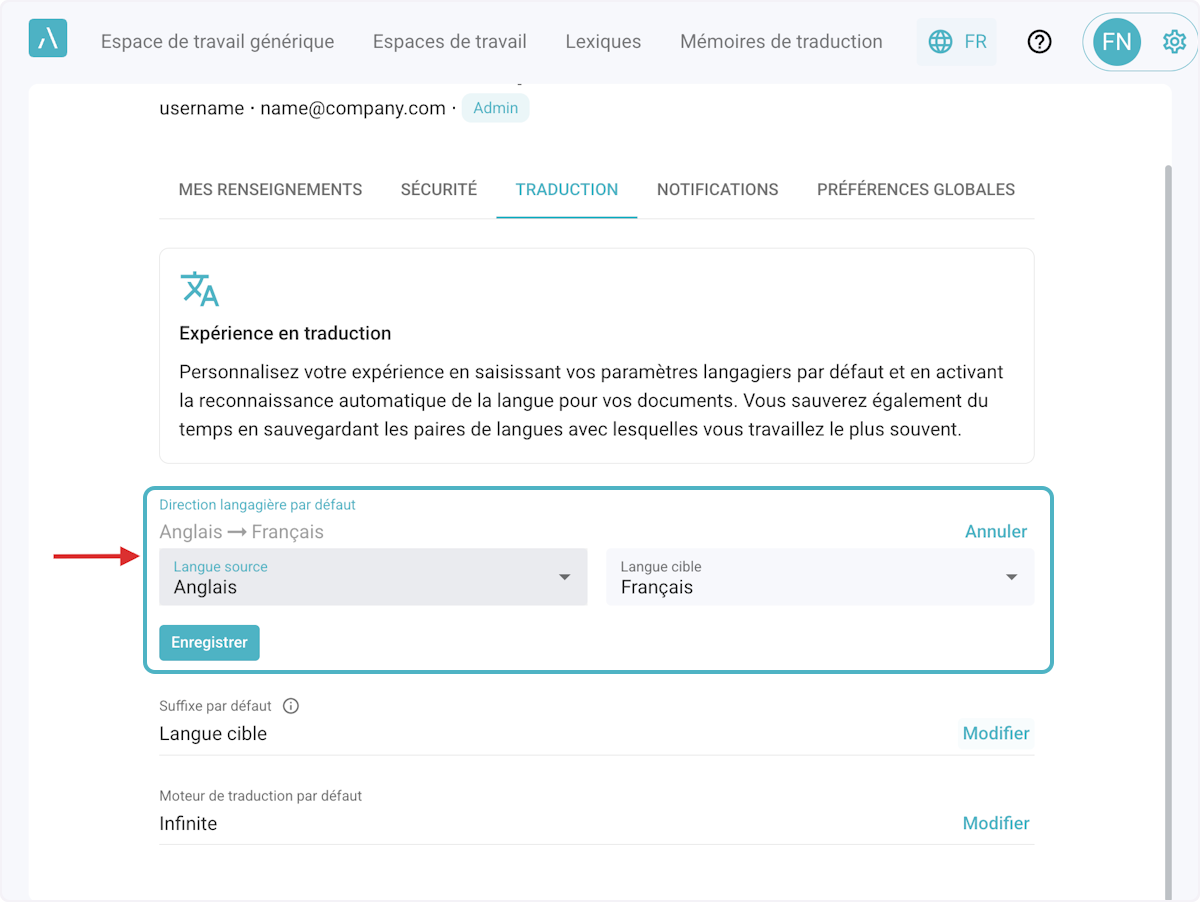This screenshot has height=902, width=1200.
Task: Click the info icon beside Suffixe par défaut
Action: (291, 706)
